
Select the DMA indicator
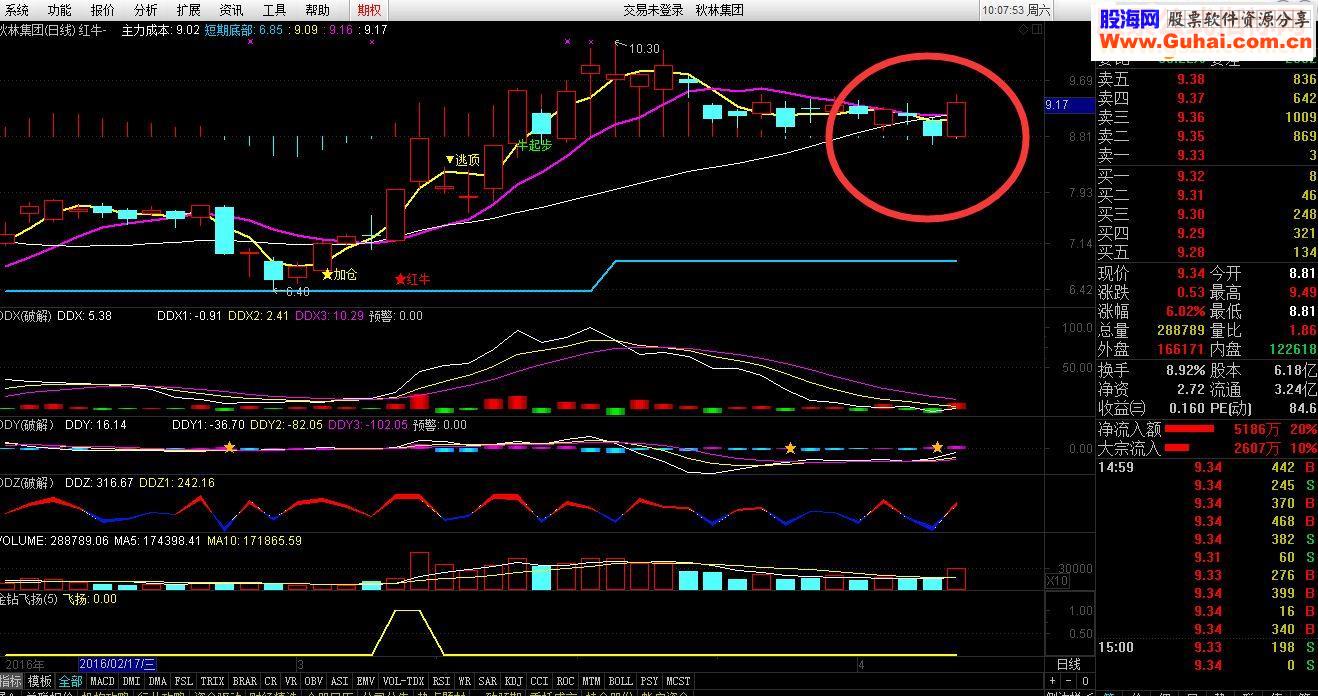tap(158, 682)
